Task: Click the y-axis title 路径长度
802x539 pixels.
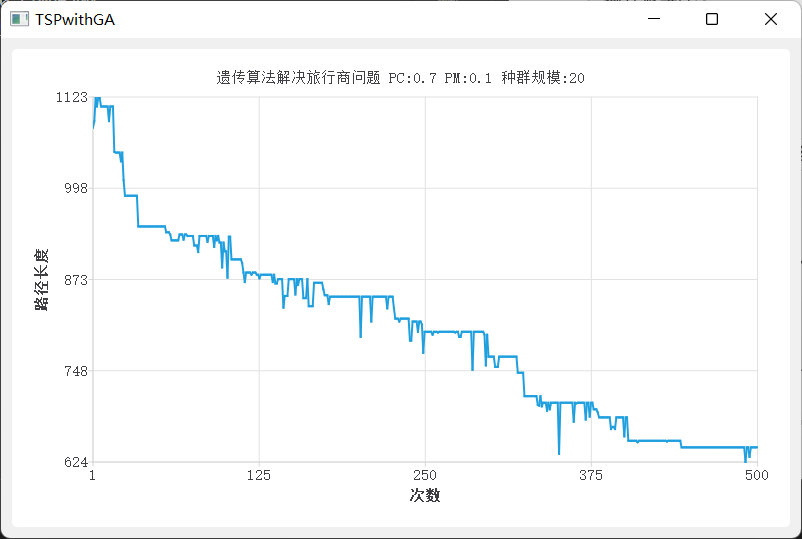Action: click(x=41, y=279)
